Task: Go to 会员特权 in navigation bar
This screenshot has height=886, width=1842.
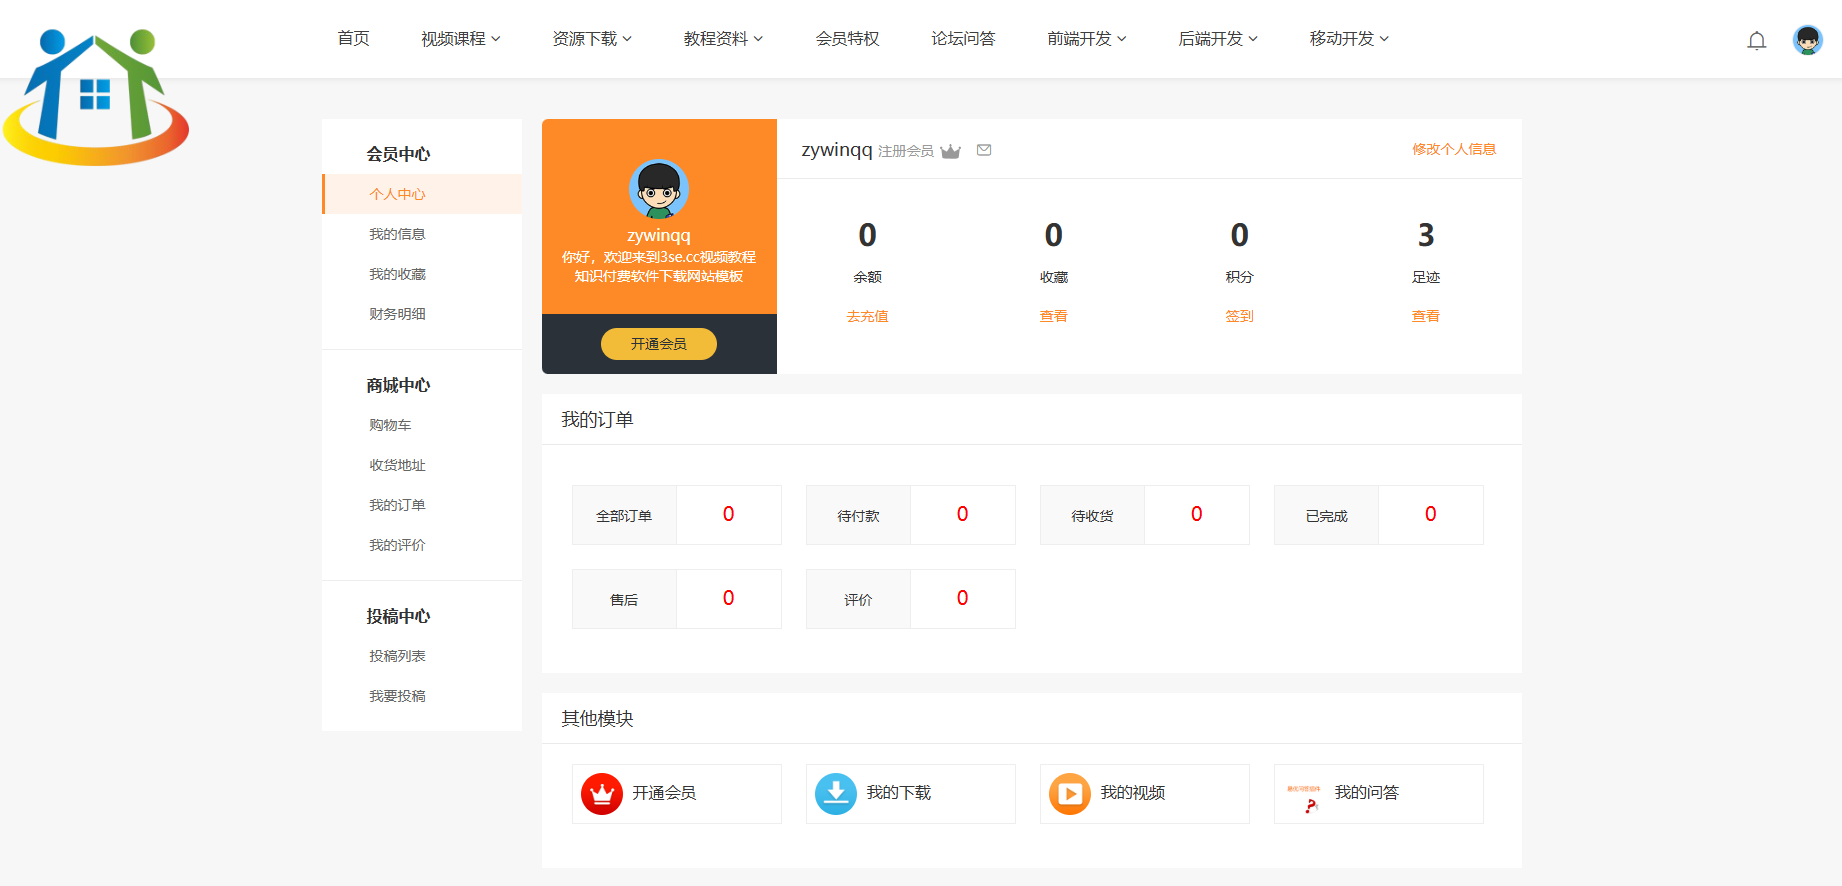Action: tap(847, 39)
